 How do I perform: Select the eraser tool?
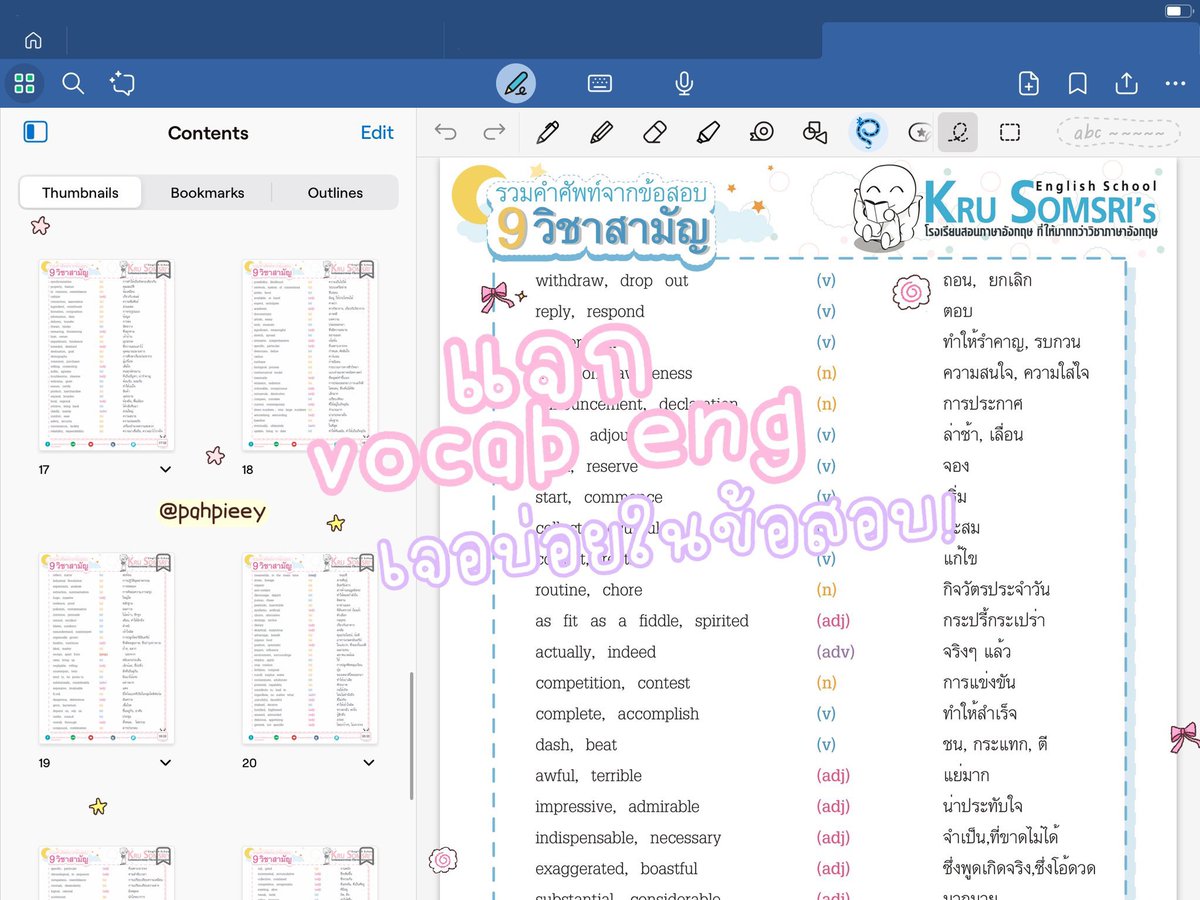[x=654, y=132]
